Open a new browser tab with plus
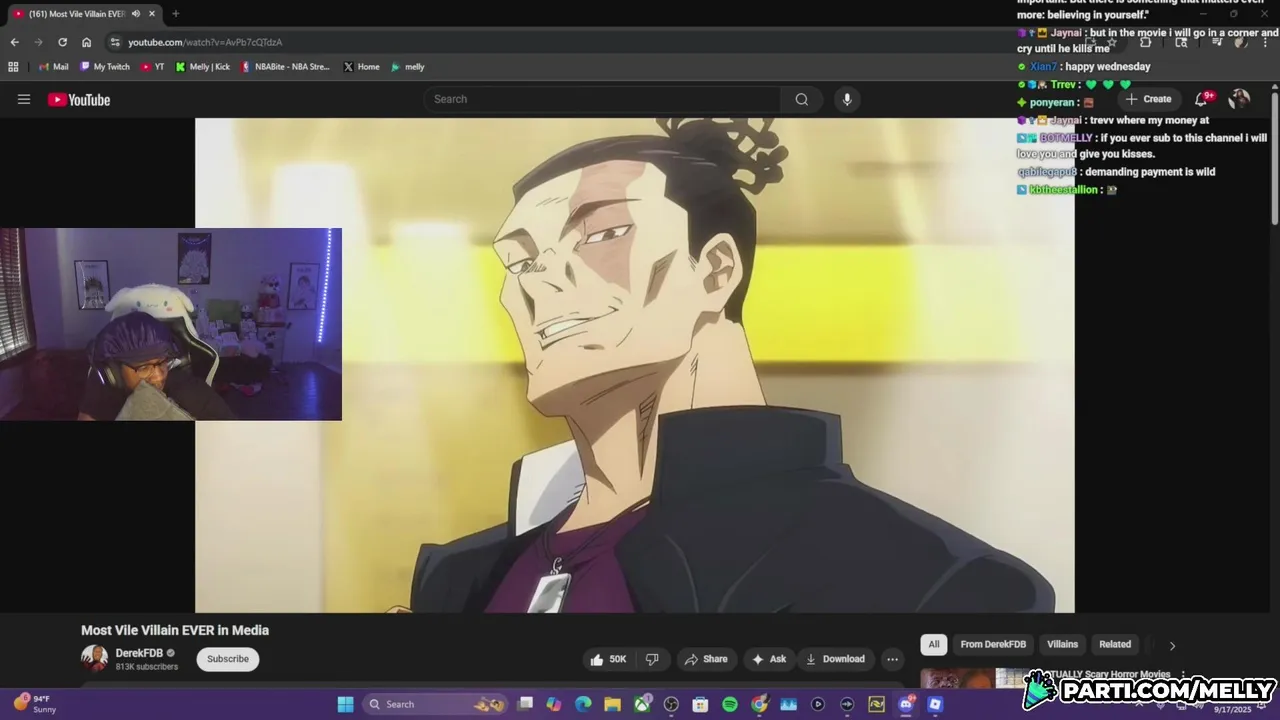The width and height of the screenshot is (1280, 720). point(175,14)
